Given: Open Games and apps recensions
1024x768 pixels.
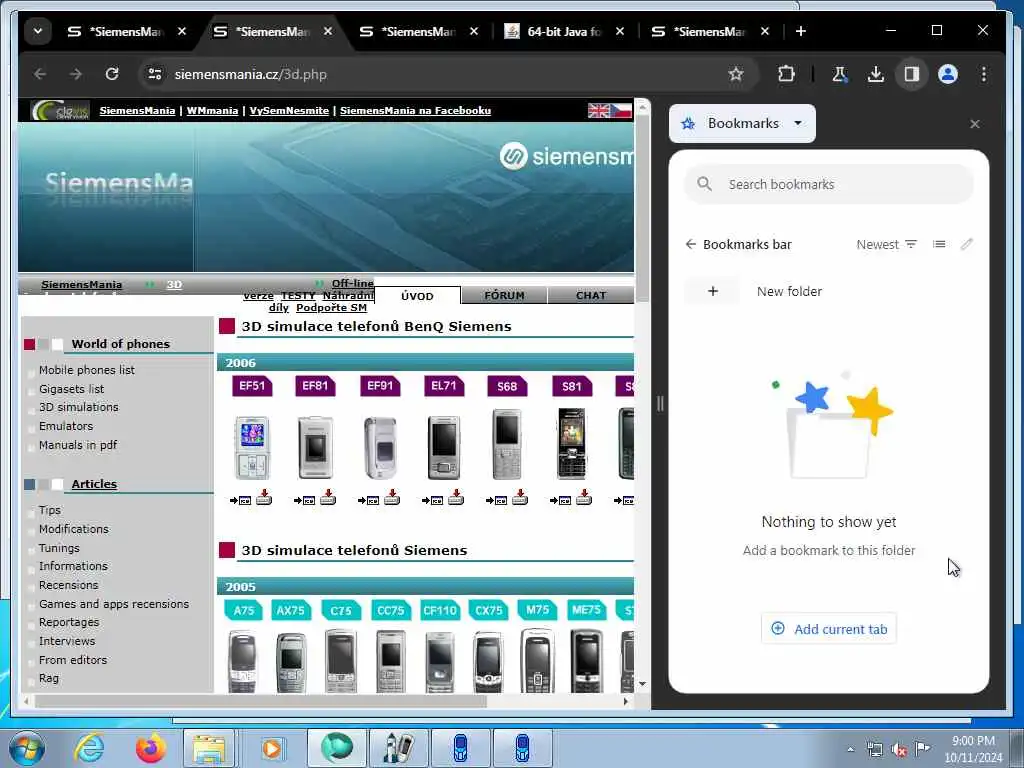Looking at the screenshot, I should [x=114, y=604].
